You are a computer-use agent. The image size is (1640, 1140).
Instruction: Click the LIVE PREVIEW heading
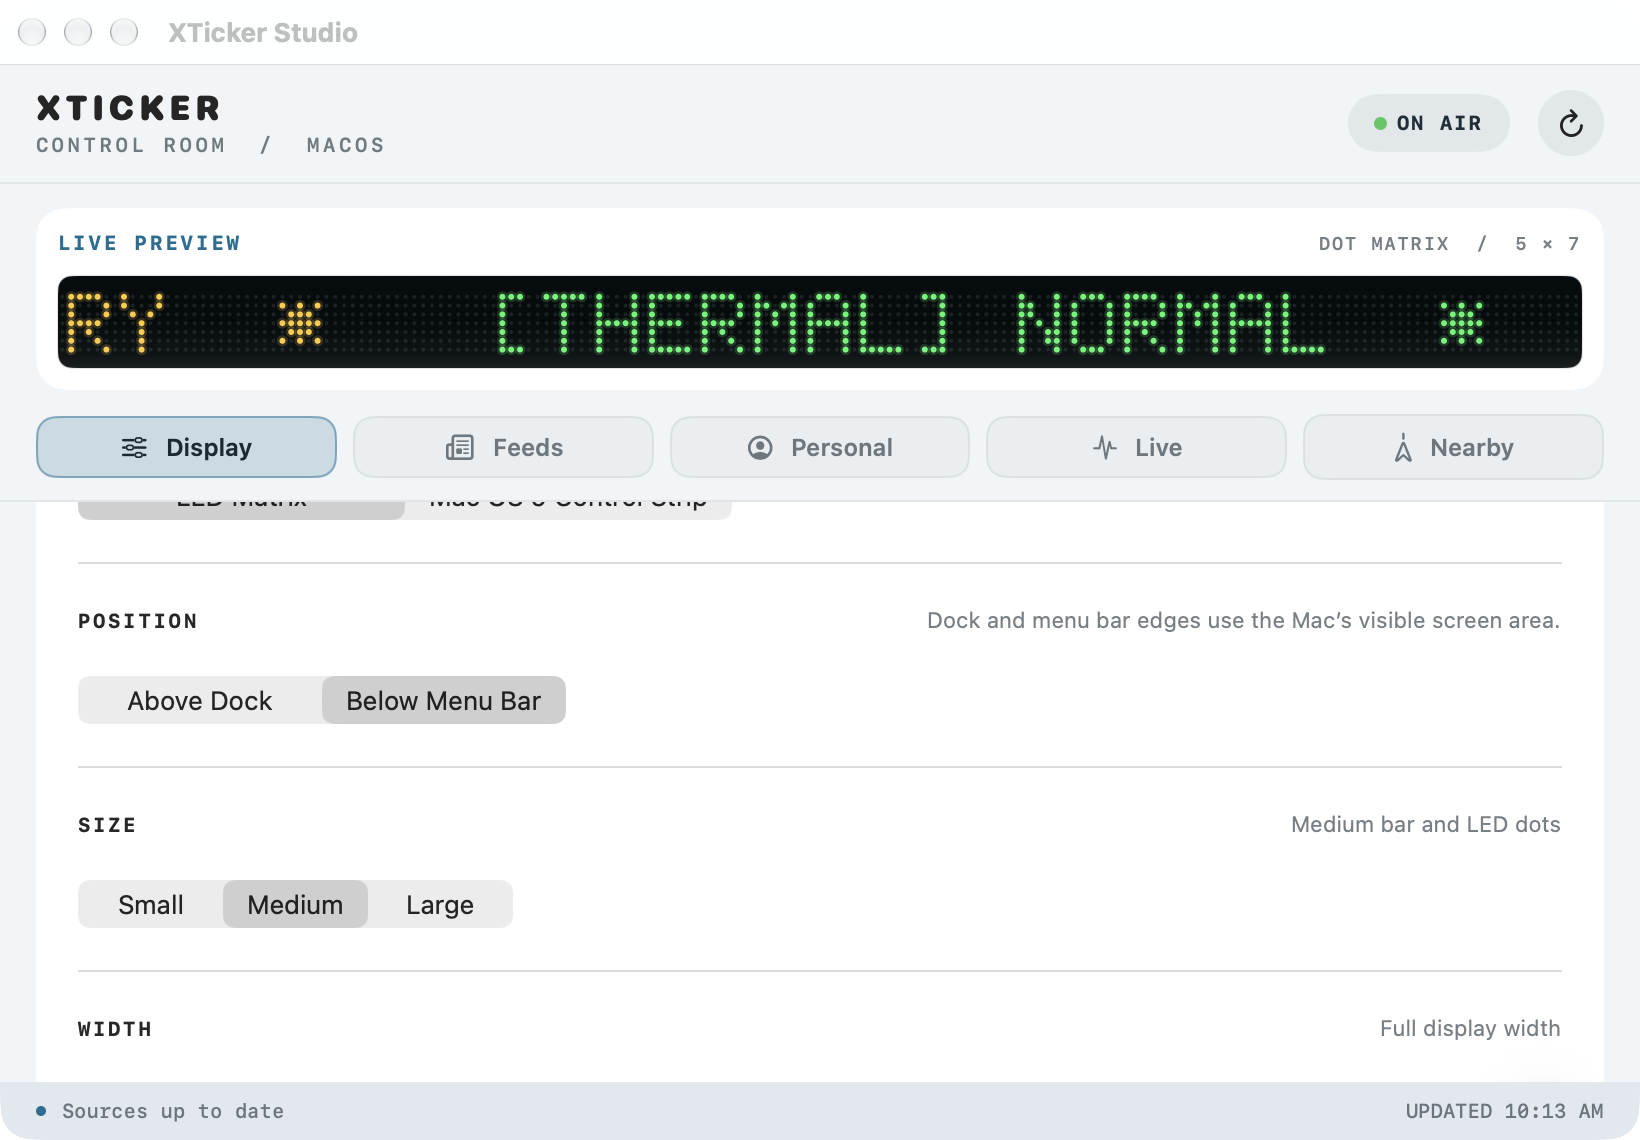149,243
